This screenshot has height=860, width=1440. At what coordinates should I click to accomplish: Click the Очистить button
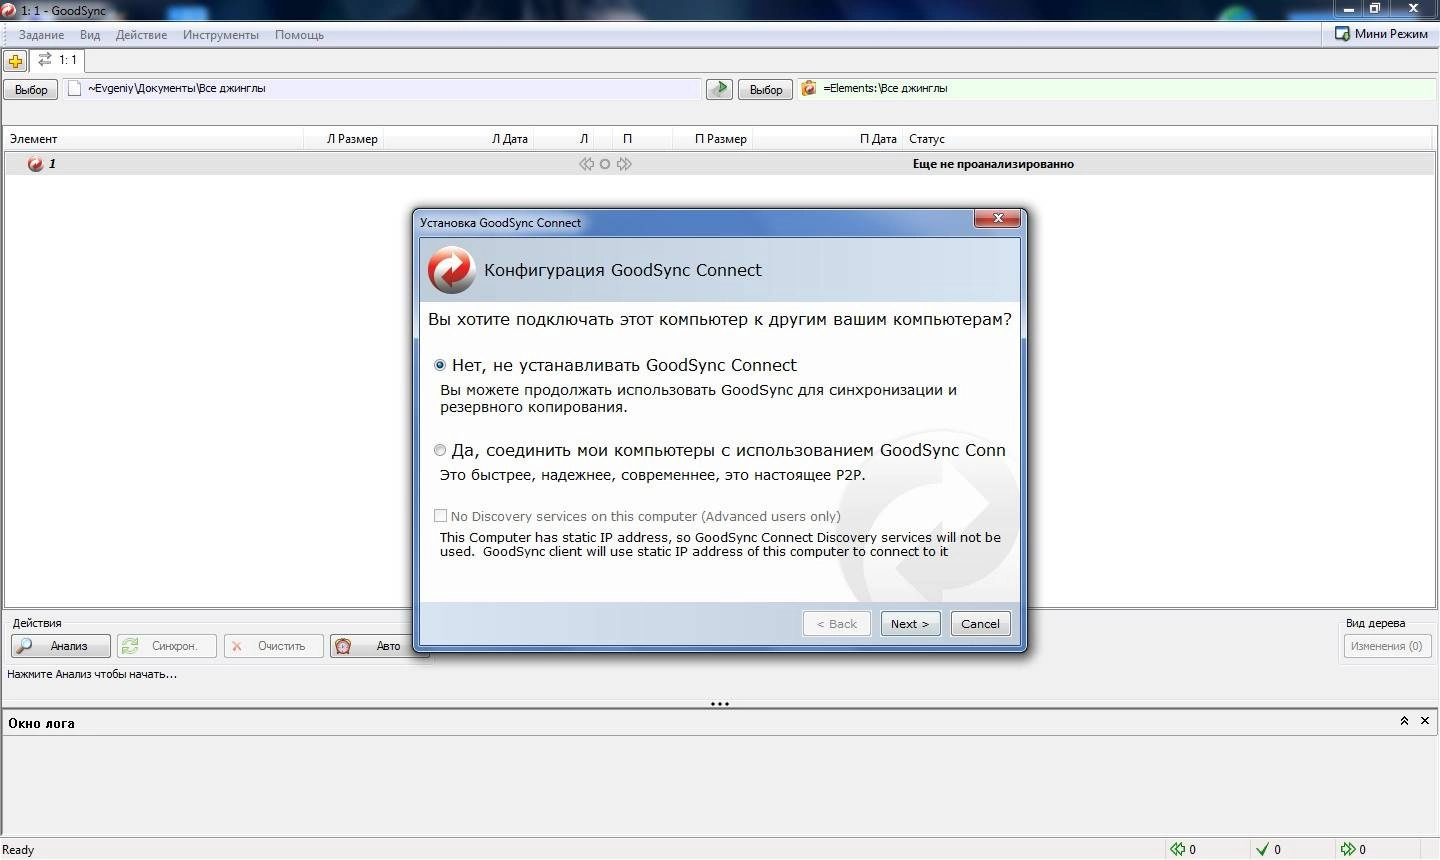coord(274,646)
